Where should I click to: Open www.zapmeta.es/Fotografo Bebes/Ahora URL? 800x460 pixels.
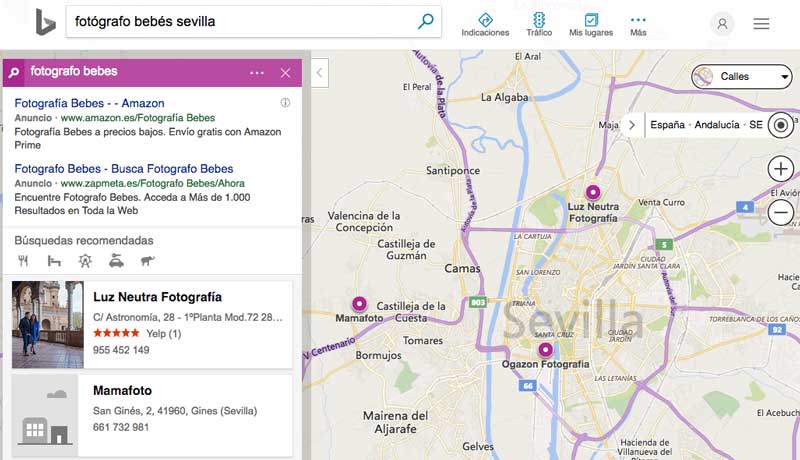[153, 183]
